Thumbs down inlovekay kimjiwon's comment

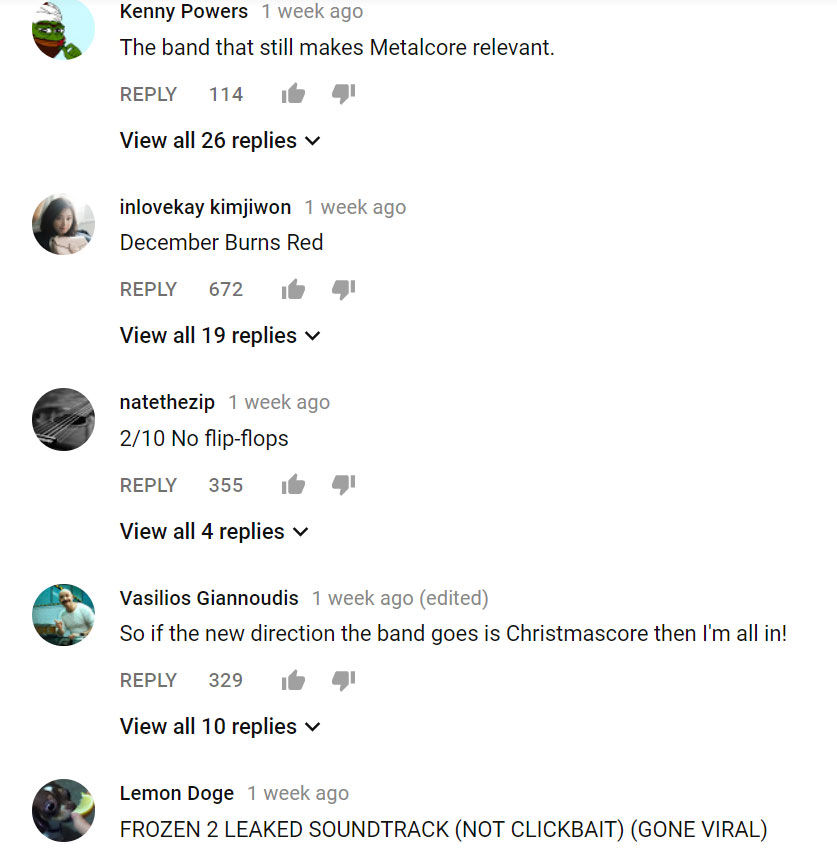pos(343,289)
